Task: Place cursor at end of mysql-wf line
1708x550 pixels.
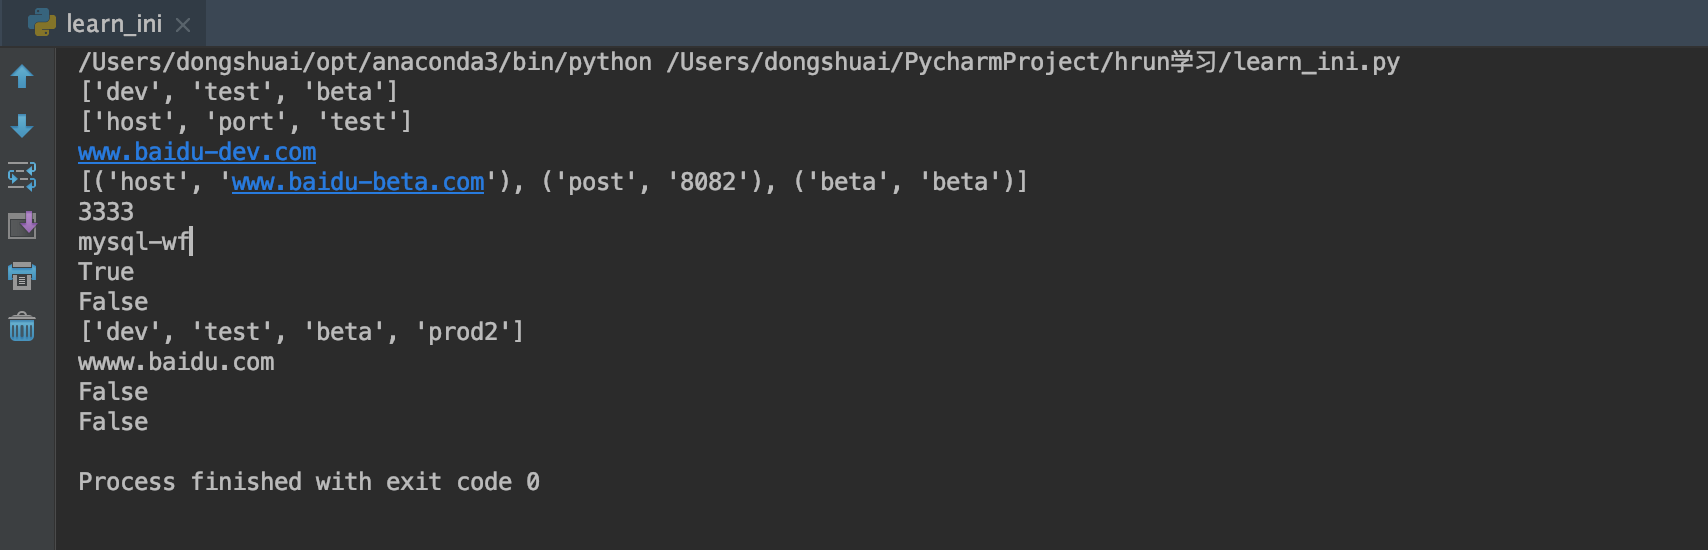Action: 192,242
